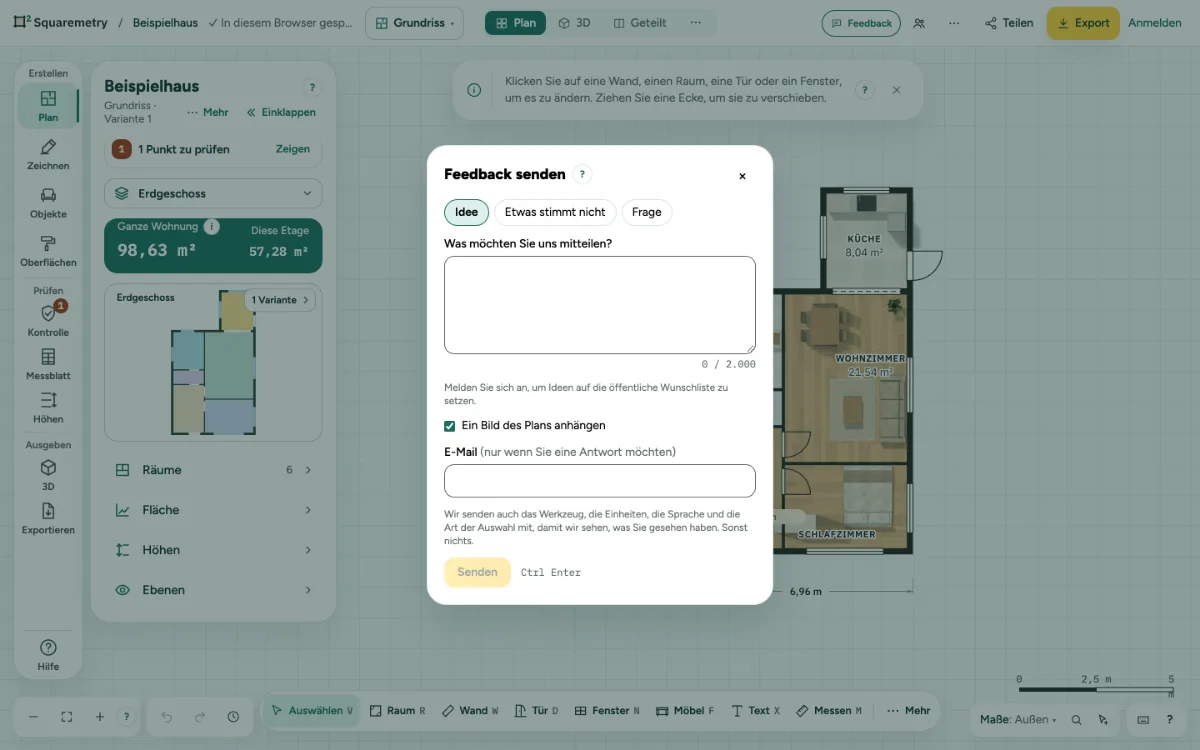This screenshot has width=1200, height=750.
Task: Open the Grundriss dropdown in the header
Action: pyautogui.click(x=415, y=23)
